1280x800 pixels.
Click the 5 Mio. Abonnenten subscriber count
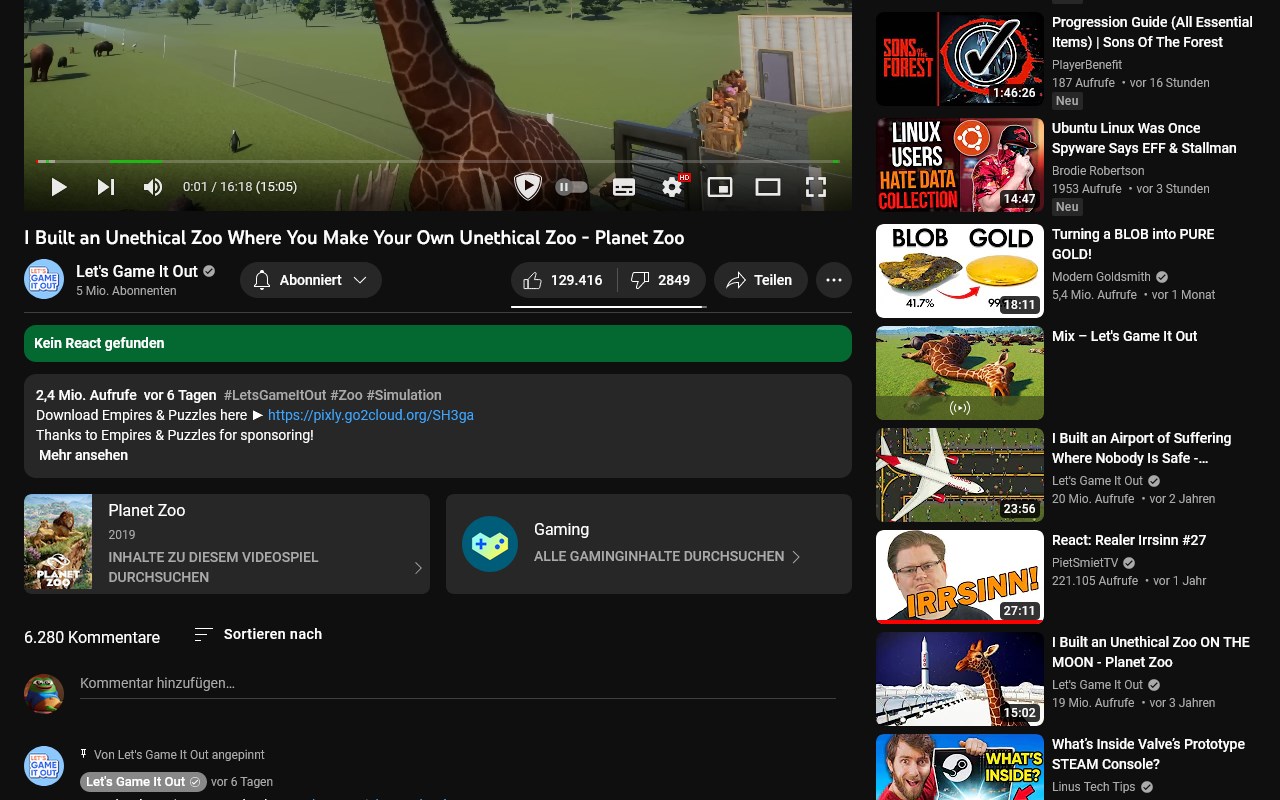coord(126,291)
